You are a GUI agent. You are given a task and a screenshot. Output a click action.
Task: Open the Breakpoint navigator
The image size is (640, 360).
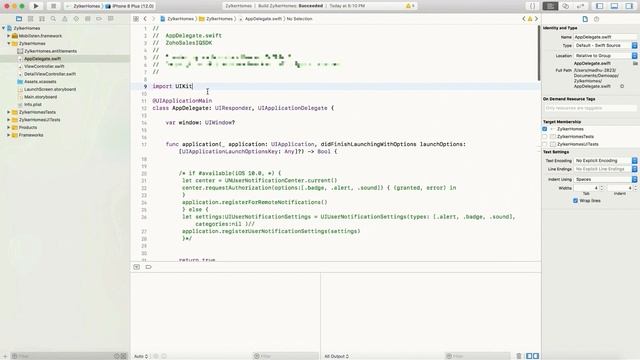[x=99, y=19]
